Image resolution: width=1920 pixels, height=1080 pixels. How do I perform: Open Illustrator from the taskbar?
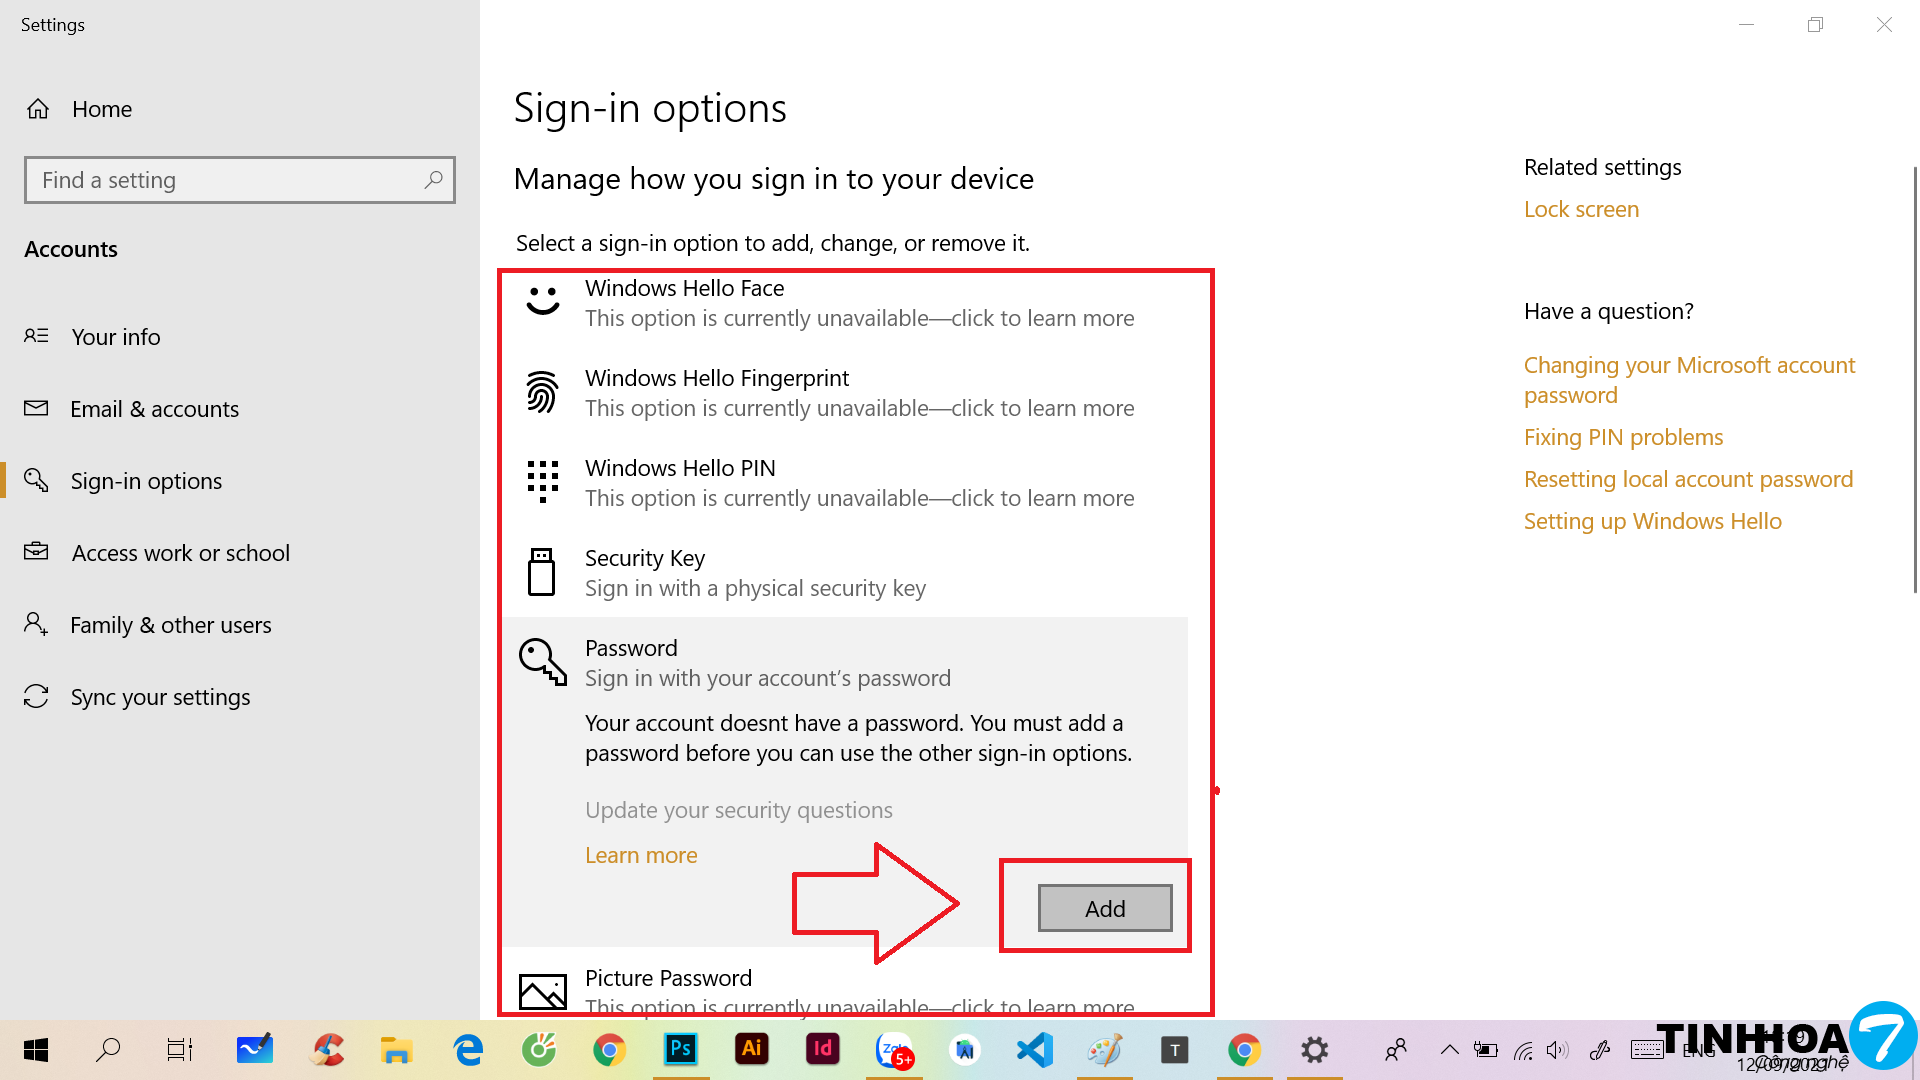[x=751, y=1049]
